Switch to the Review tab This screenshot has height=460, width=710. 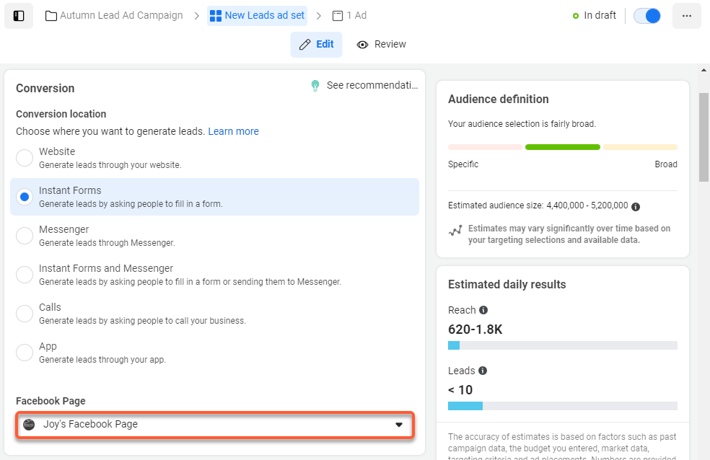pyautogui.click(x=381, y=44)
